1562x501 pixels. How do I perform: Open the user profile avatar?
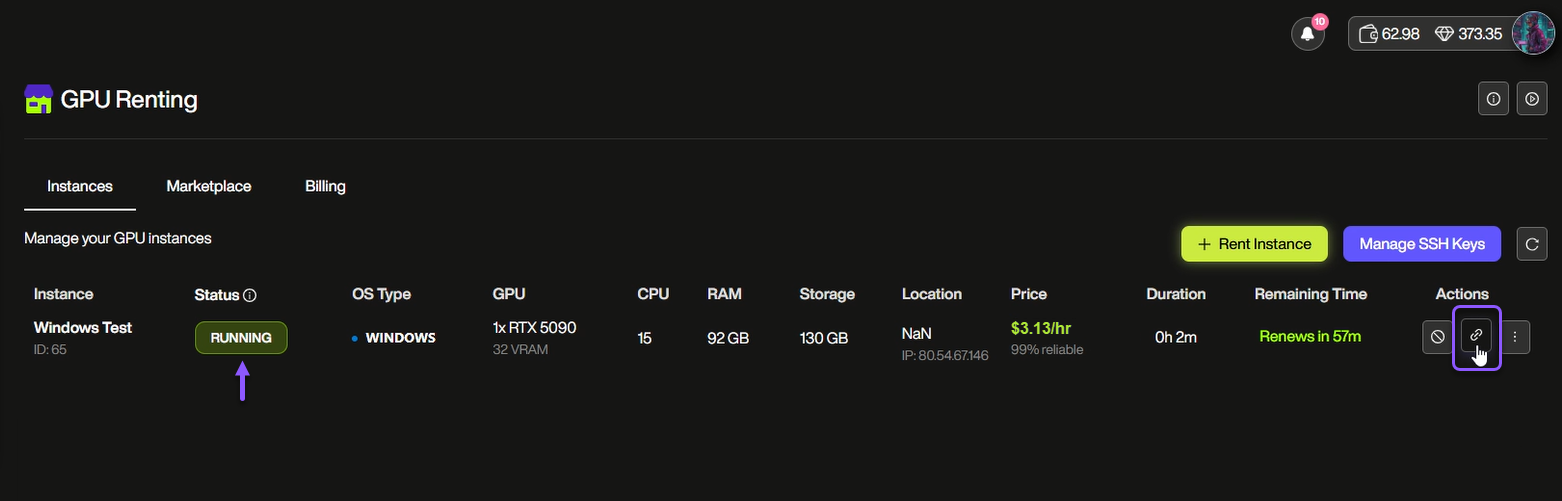1532,33
